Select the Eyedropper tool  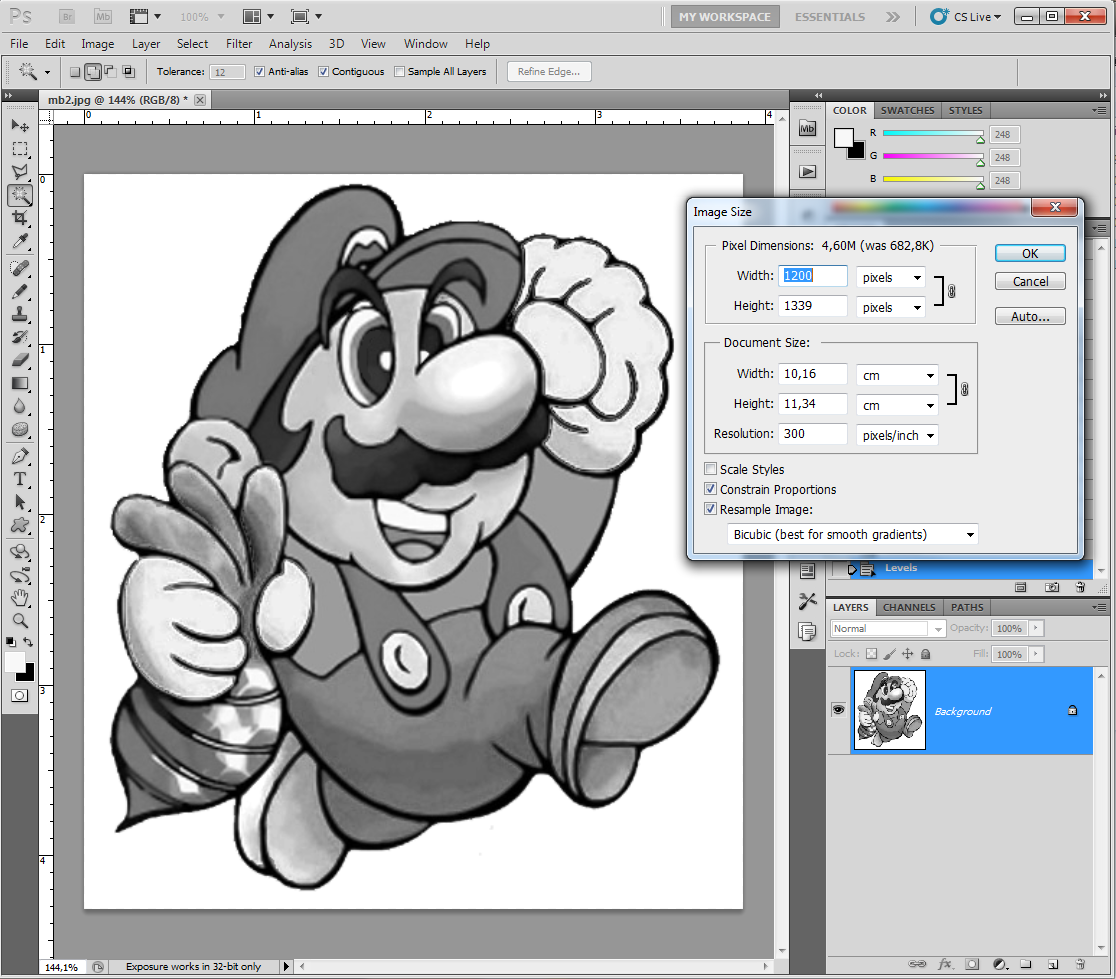pyautogui.click(x=20, y=242)
